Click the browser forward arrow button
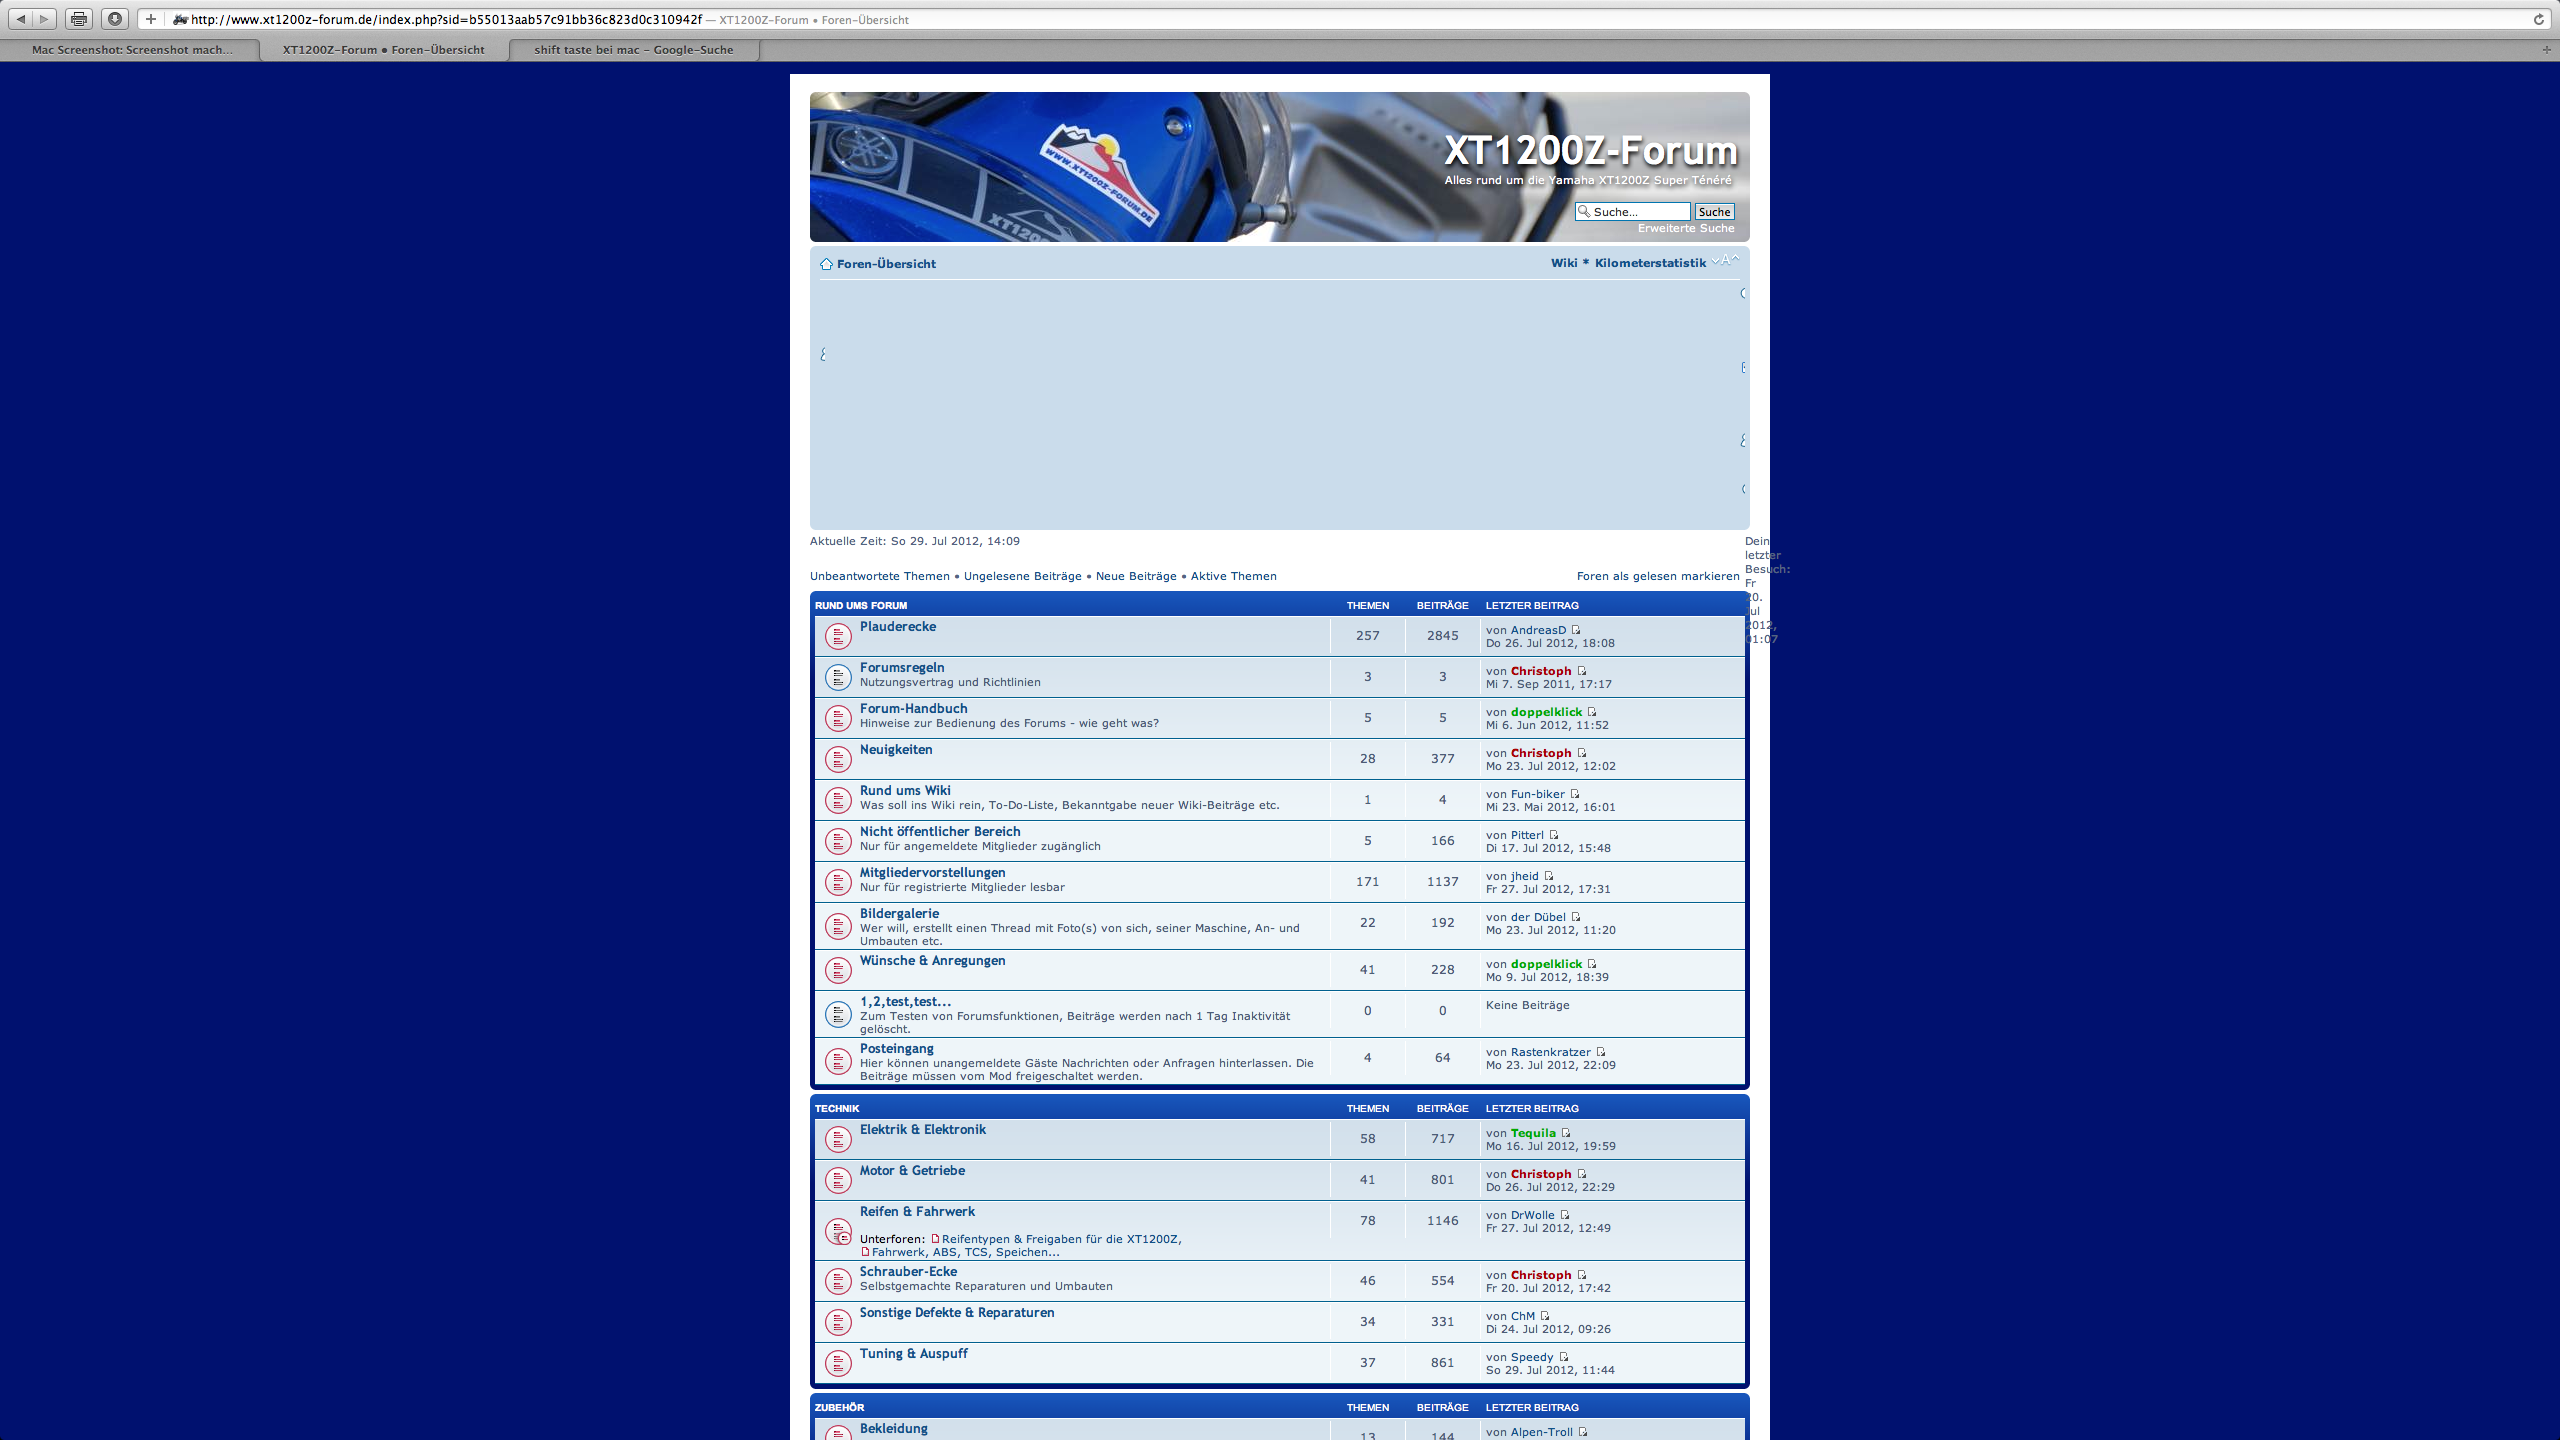 (44, 19)
